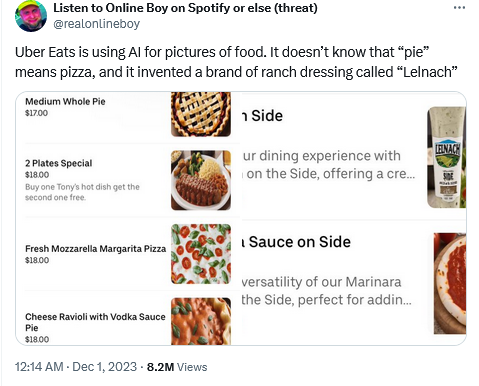The height and width of the screenshot is (386, 479).
Task: Select the Fresh Mozzarella Margarita Pizza title
Action: (x=96, y=249)
